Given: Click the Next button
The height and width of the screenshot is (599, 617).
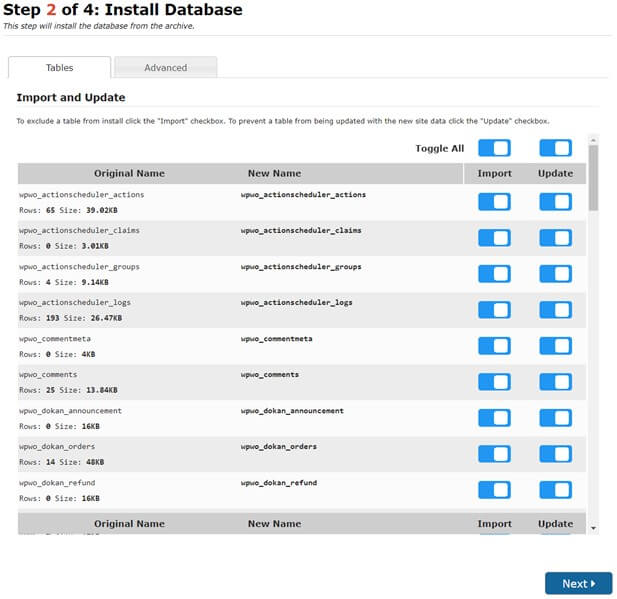Looking at the screenshot, I should tap(578, 583).
